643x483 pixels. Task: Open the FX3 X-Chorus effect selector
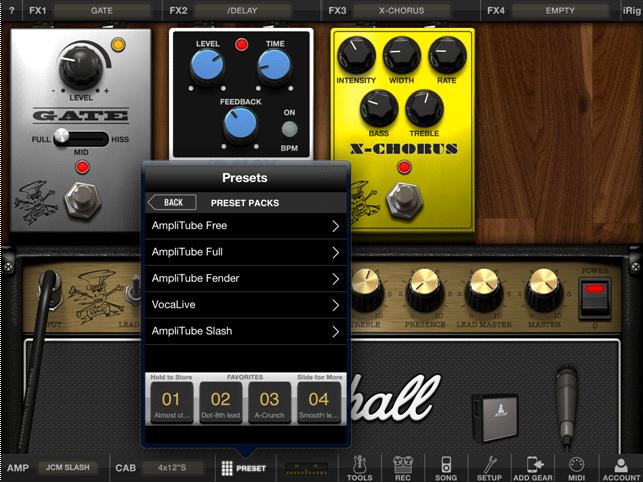click(401, 11)
